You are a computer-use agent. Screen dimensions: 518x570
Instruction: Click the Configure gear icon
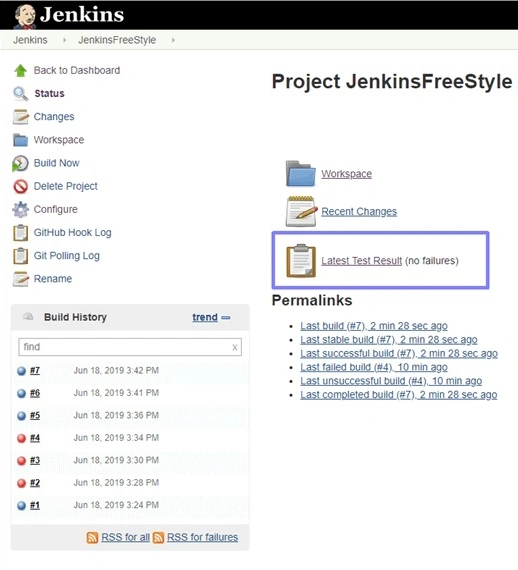pos(20,210)
